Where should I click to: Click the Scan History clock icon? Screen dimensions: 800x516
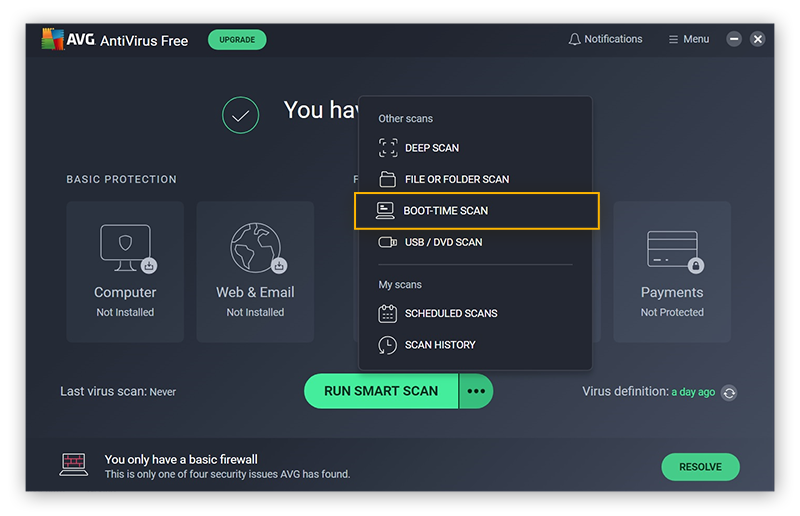[x=388, y=345]
